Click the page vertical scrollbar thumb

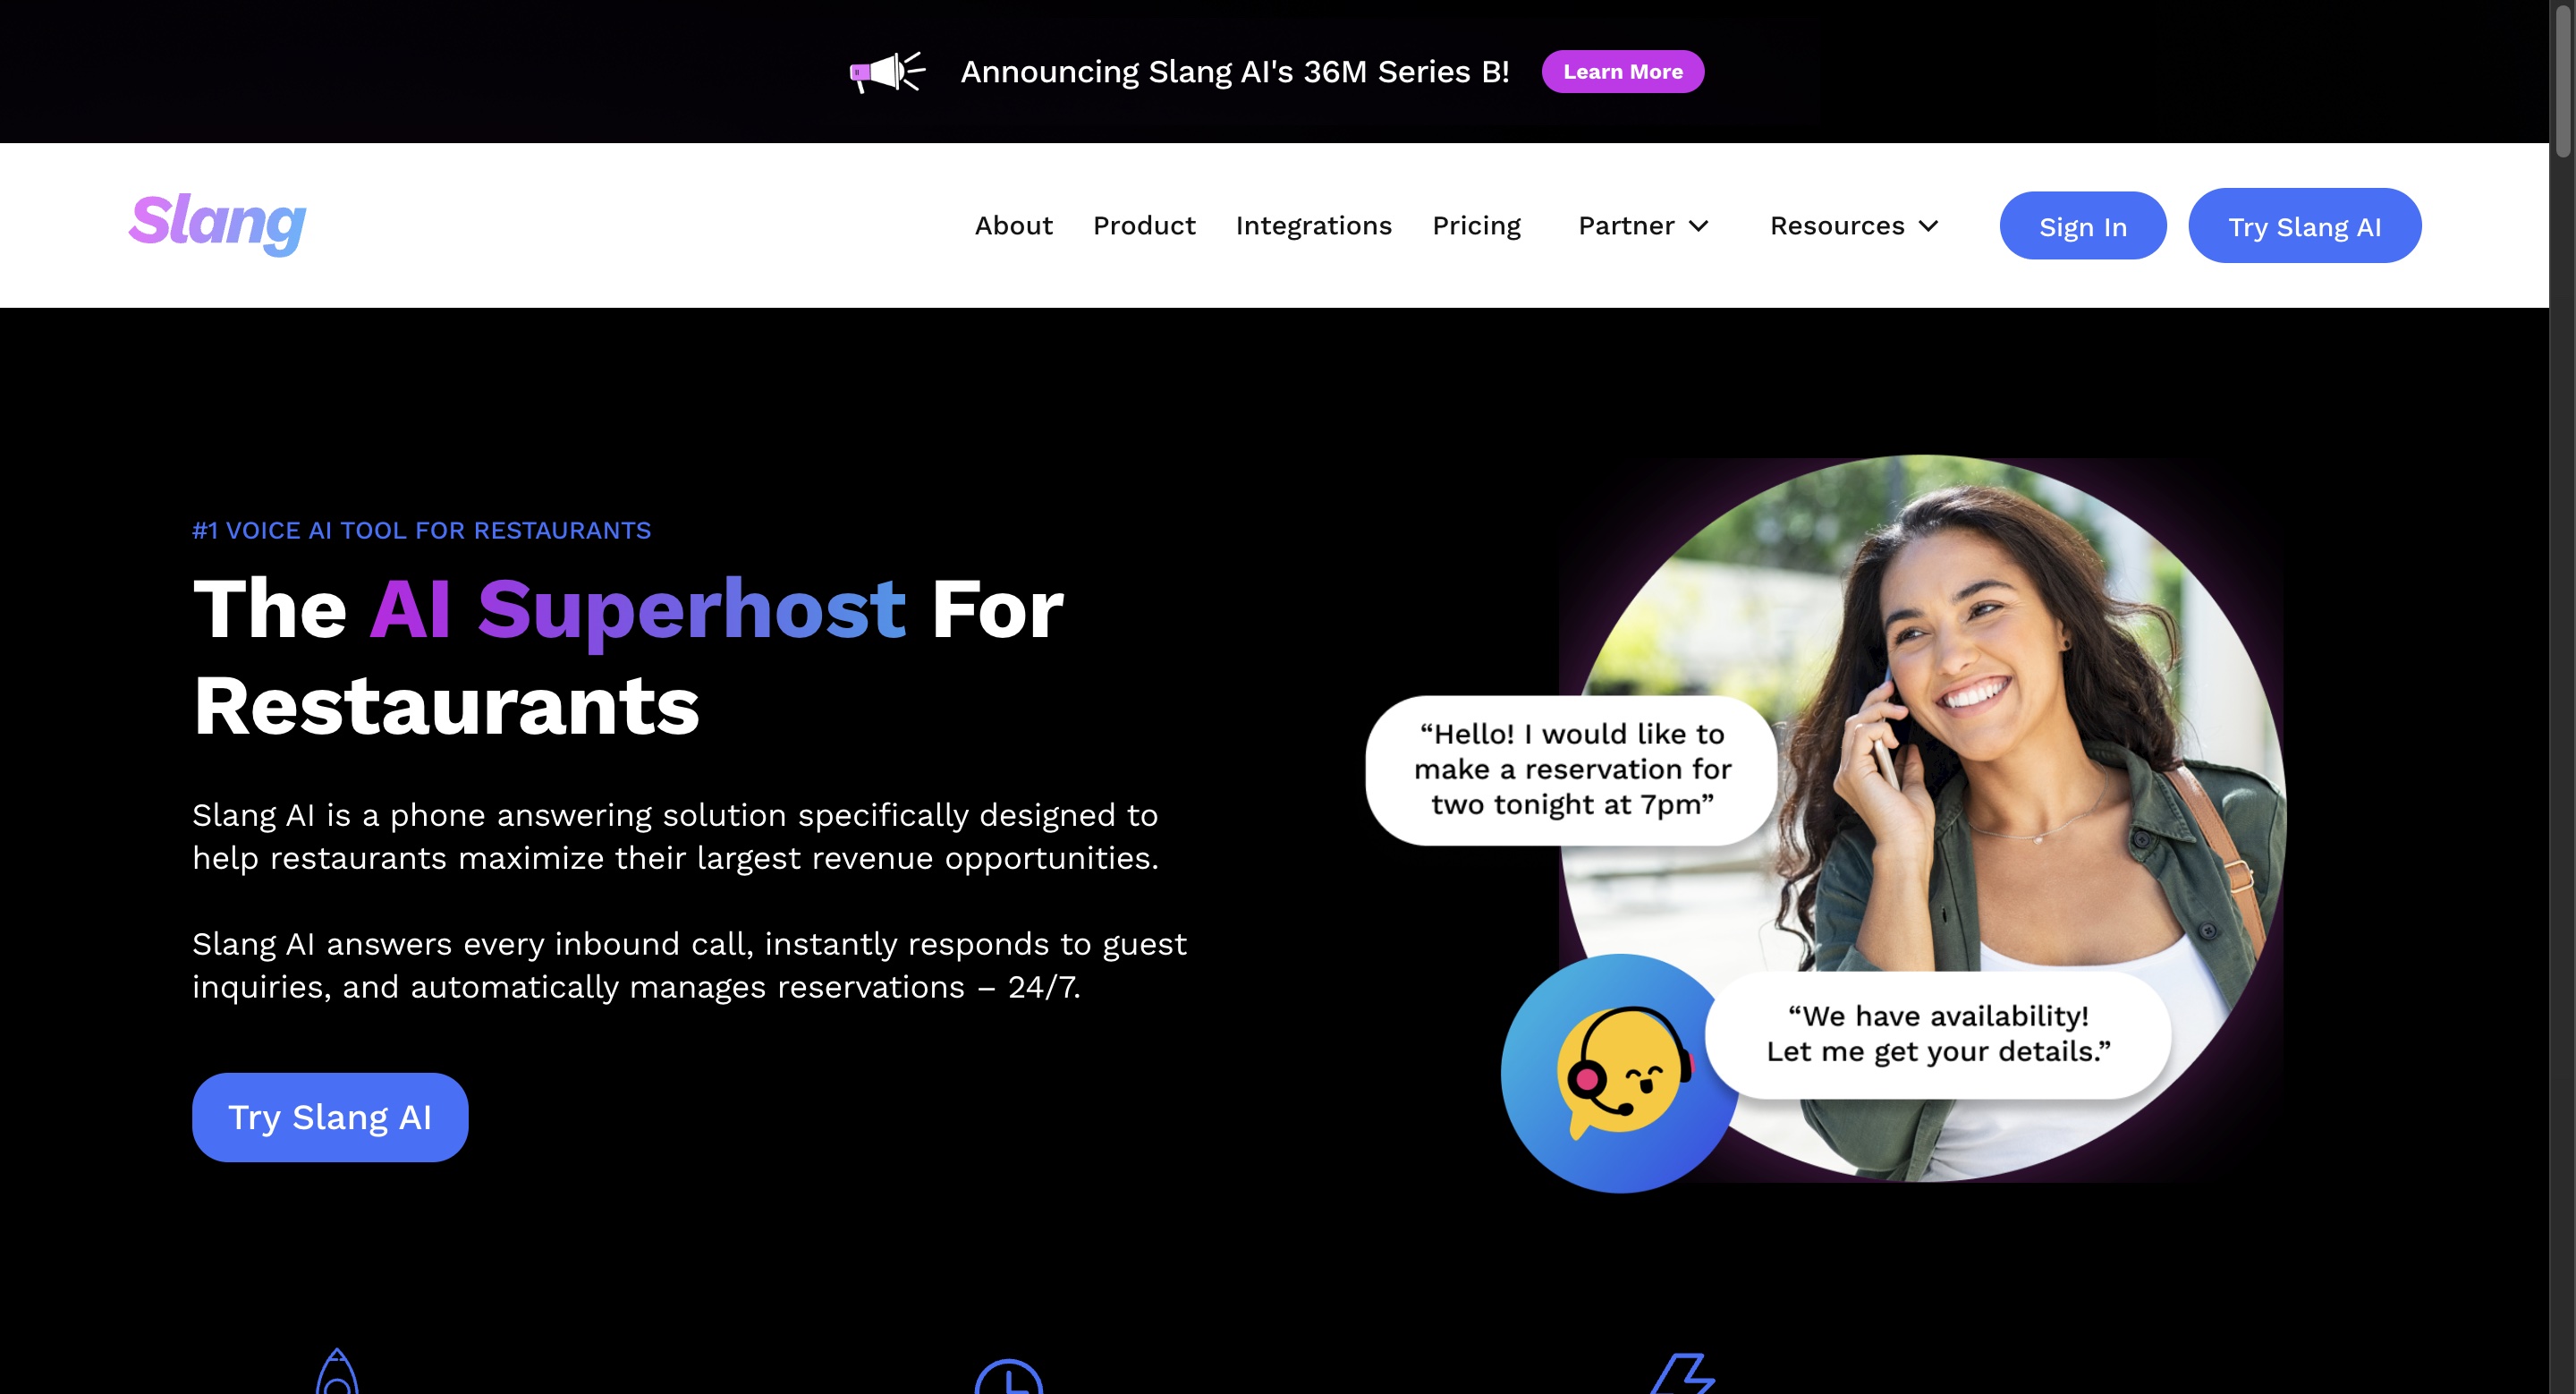(x=2562, y=80)
